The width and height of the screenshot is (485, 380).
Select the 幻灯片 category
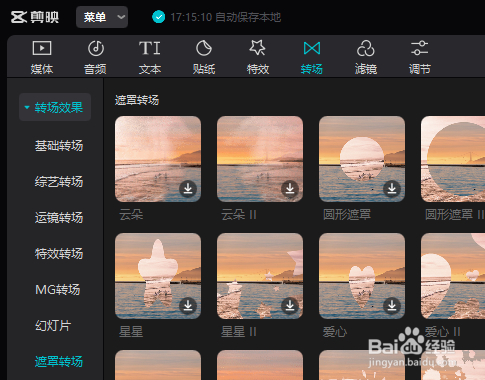[53, 326]
